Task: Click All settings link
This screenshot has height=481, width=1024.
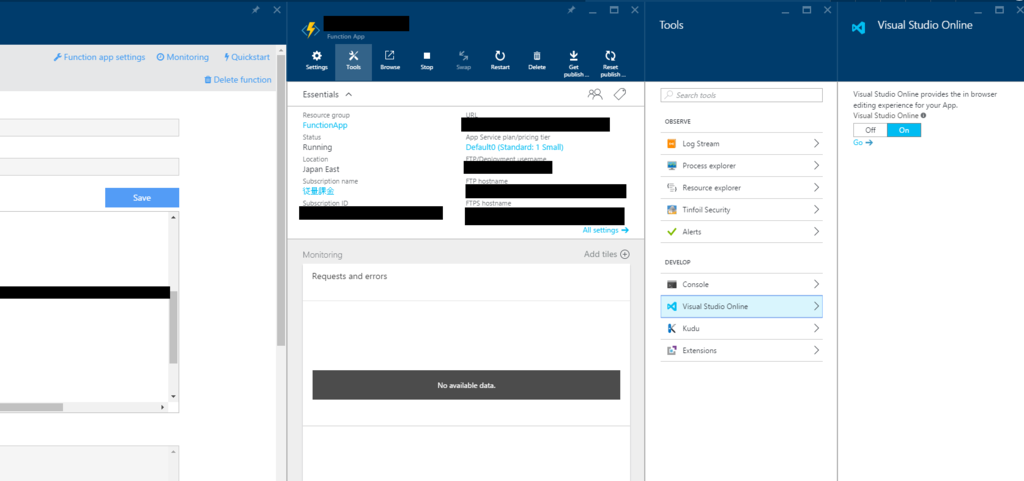Action: coord(605,230)
